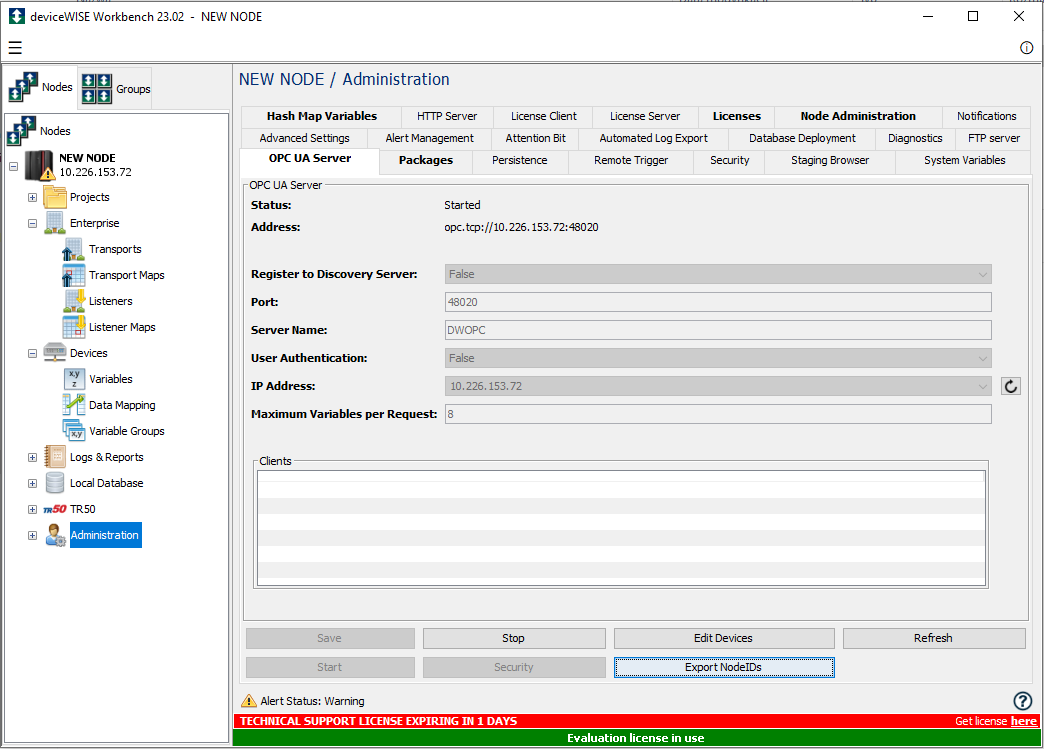Click the Administration user icon
The height and width of the screenshot is (749, 1044).
coord(55,535)
